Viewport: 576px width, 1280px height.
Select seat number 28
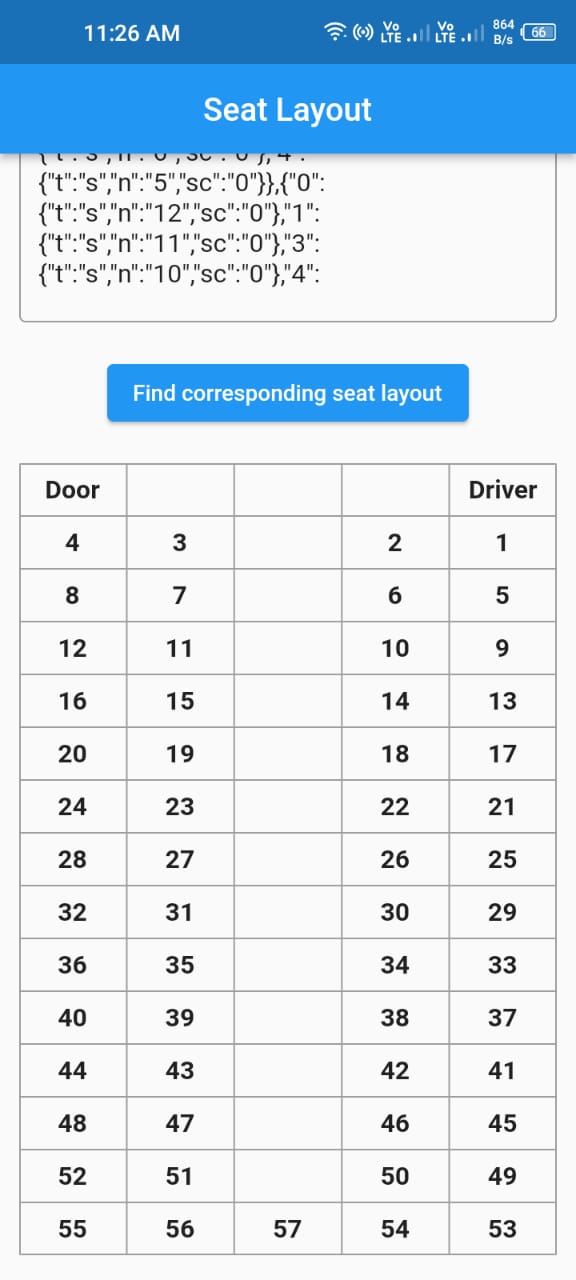[72, 859]
